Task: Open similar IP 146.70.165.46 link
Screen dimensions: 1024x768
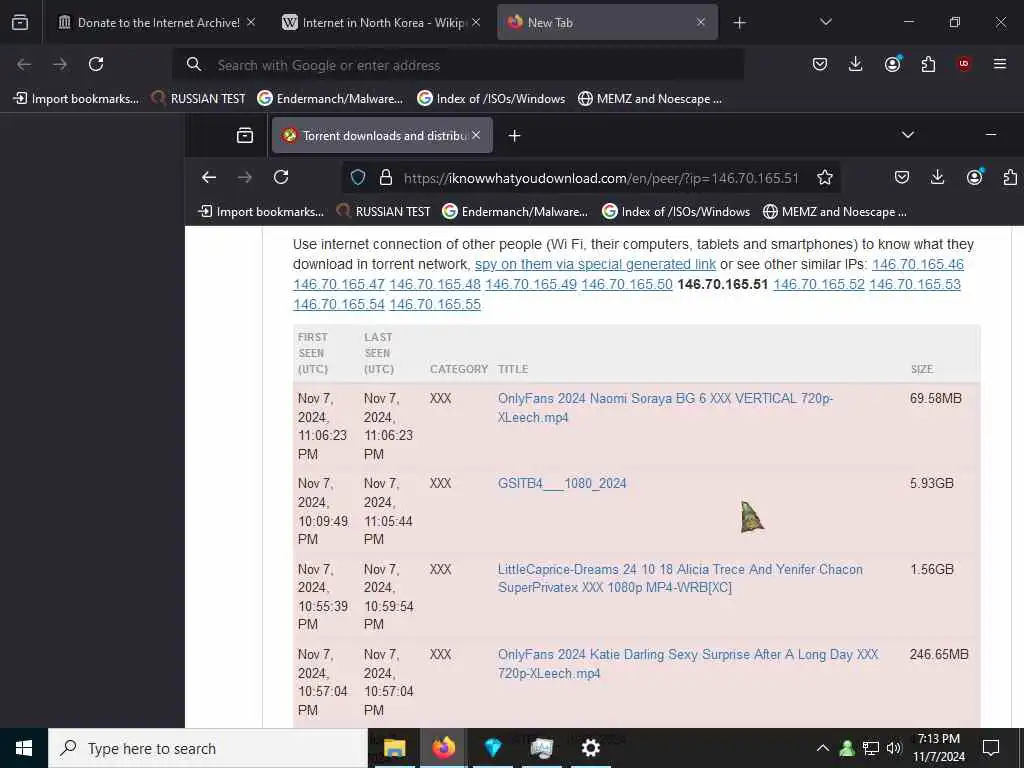Action: point(918,264)
